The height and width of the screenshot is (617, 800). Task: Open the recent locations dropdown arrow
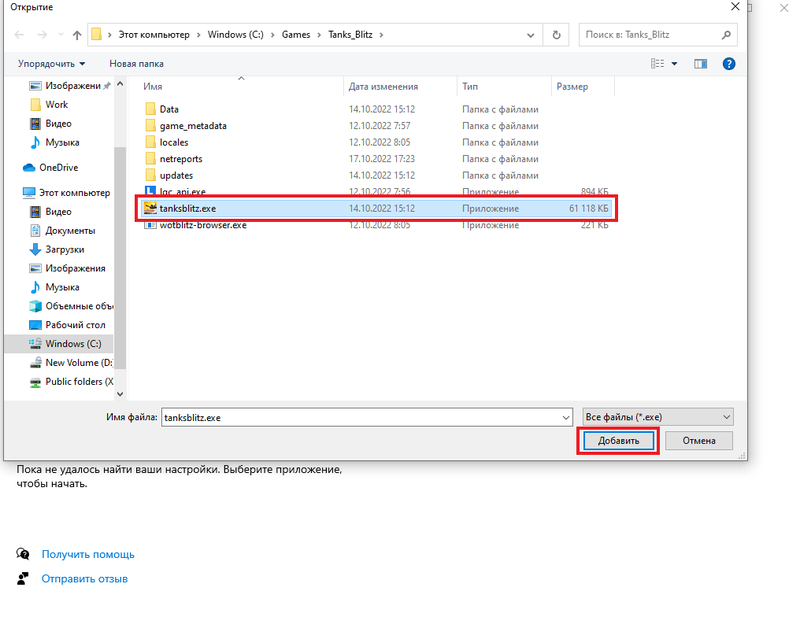click(61, 35)
